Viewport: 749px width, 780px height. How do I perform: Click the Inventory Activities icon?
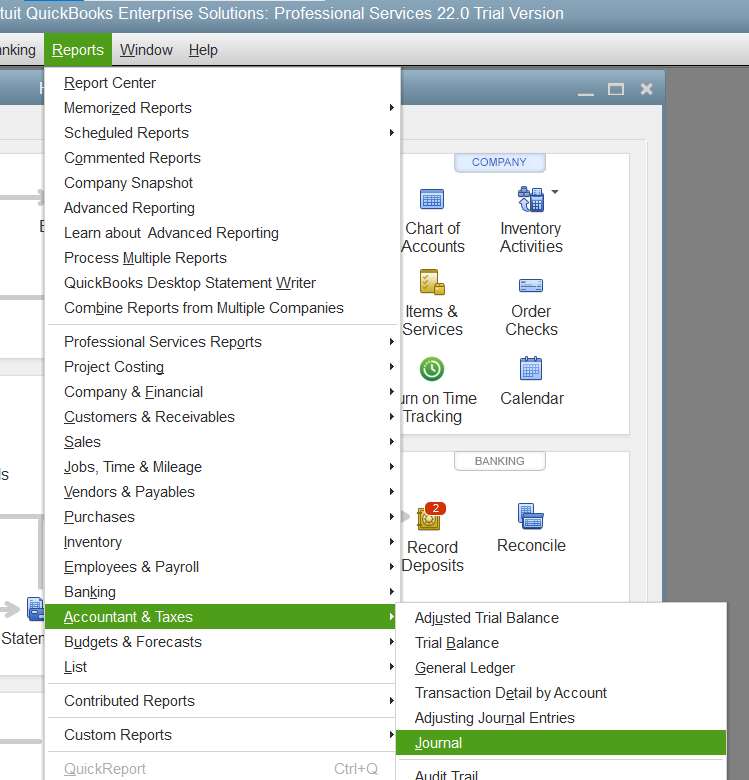coord(529,200)
